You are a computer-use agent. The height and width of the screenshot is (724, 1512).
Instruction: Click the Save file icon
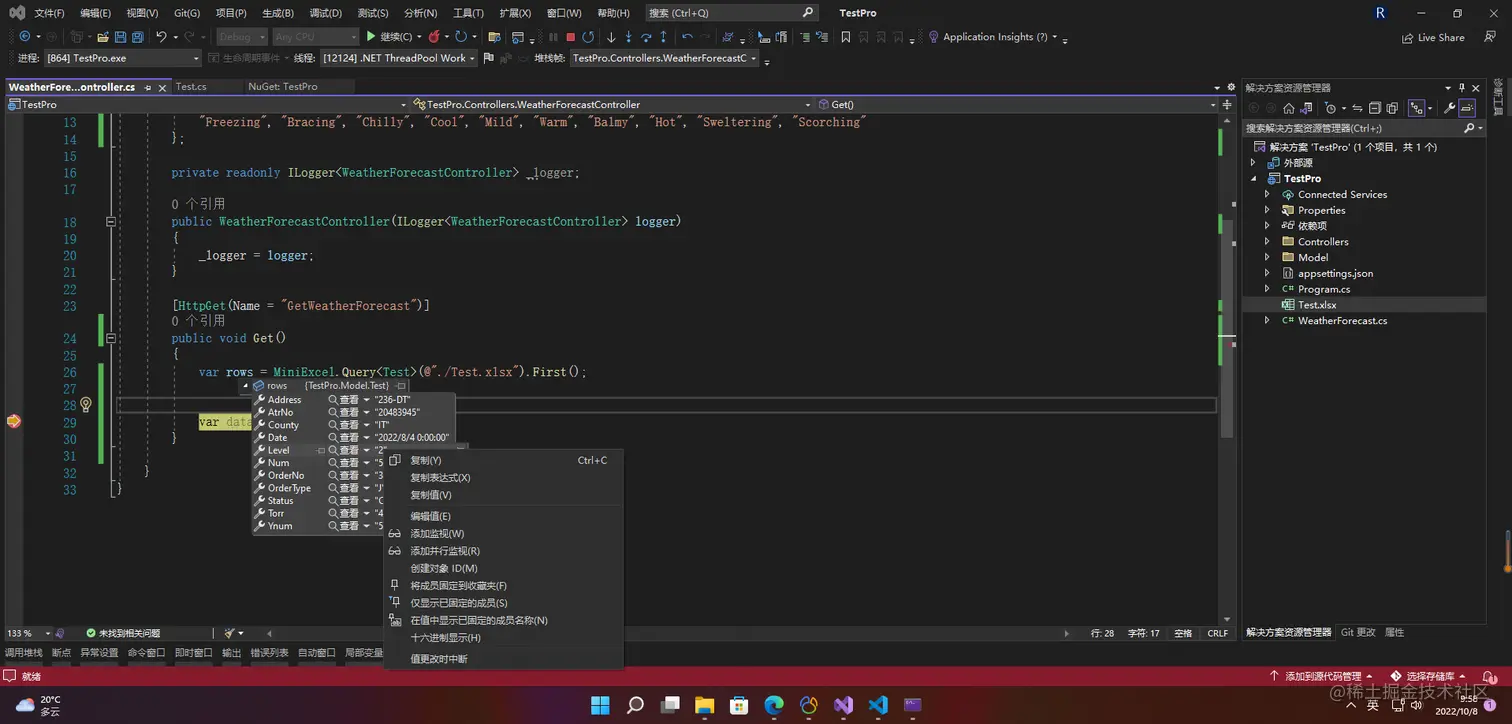click(x=120, y=37)
